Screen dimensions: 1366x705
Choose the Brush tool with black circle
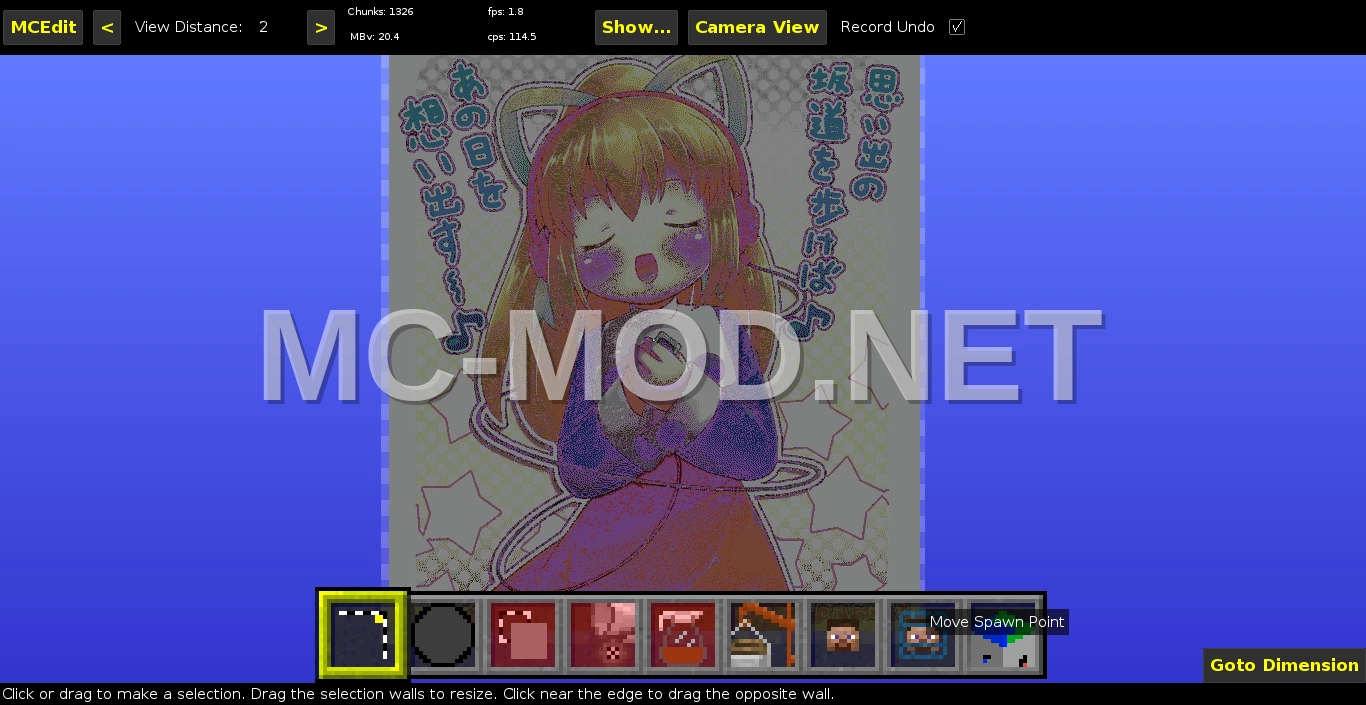(443, 634)
